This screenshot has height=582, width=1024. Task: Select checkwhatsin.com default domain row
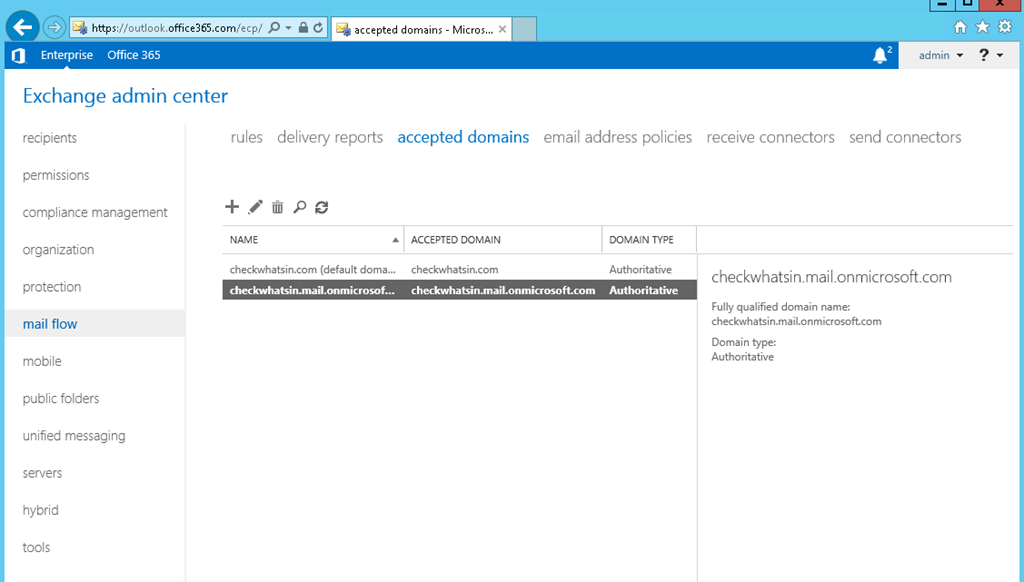pos(459,270)
